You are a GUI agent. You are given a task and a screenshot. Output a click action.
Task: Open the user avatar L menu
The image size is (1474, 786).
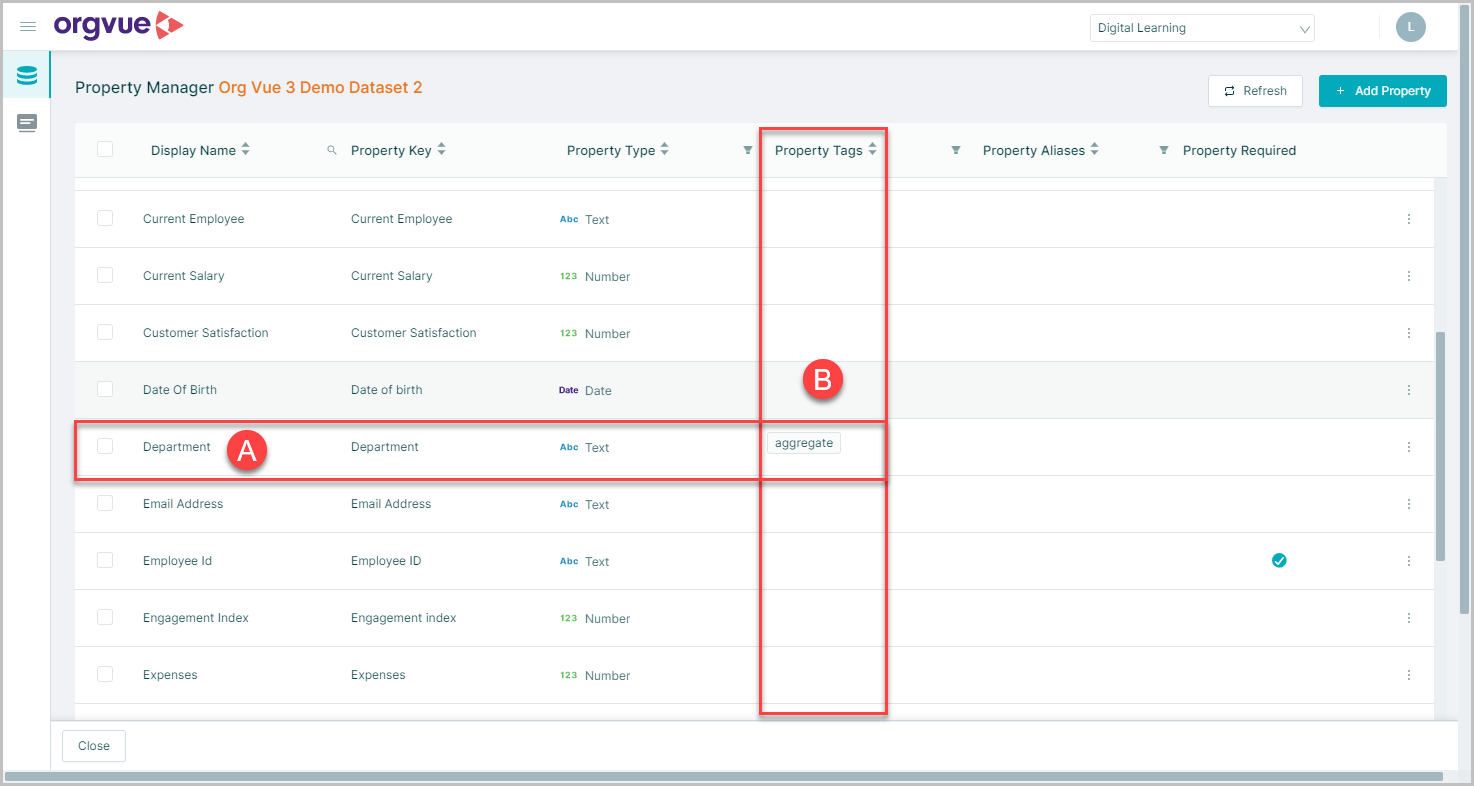[1410, 27]
